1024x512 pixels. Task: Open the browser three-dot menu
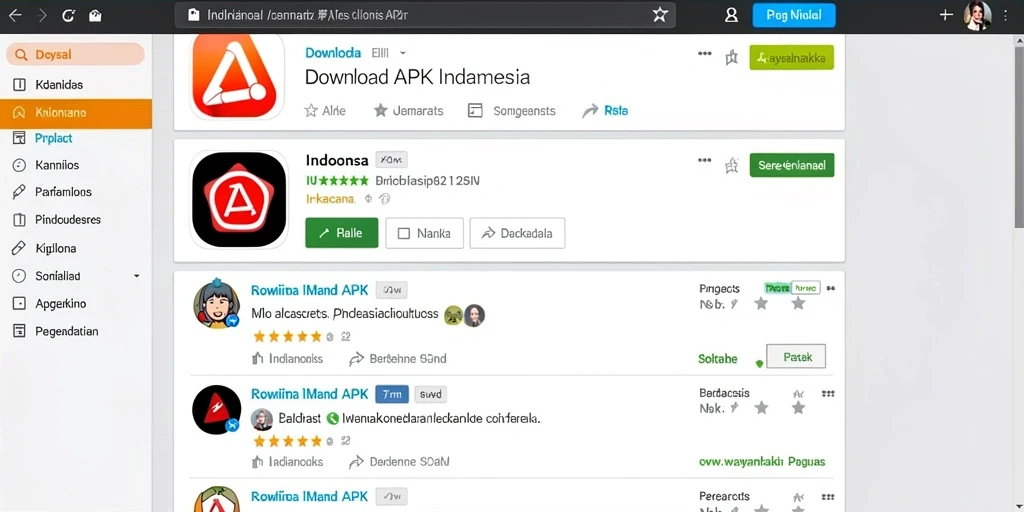1006,15
